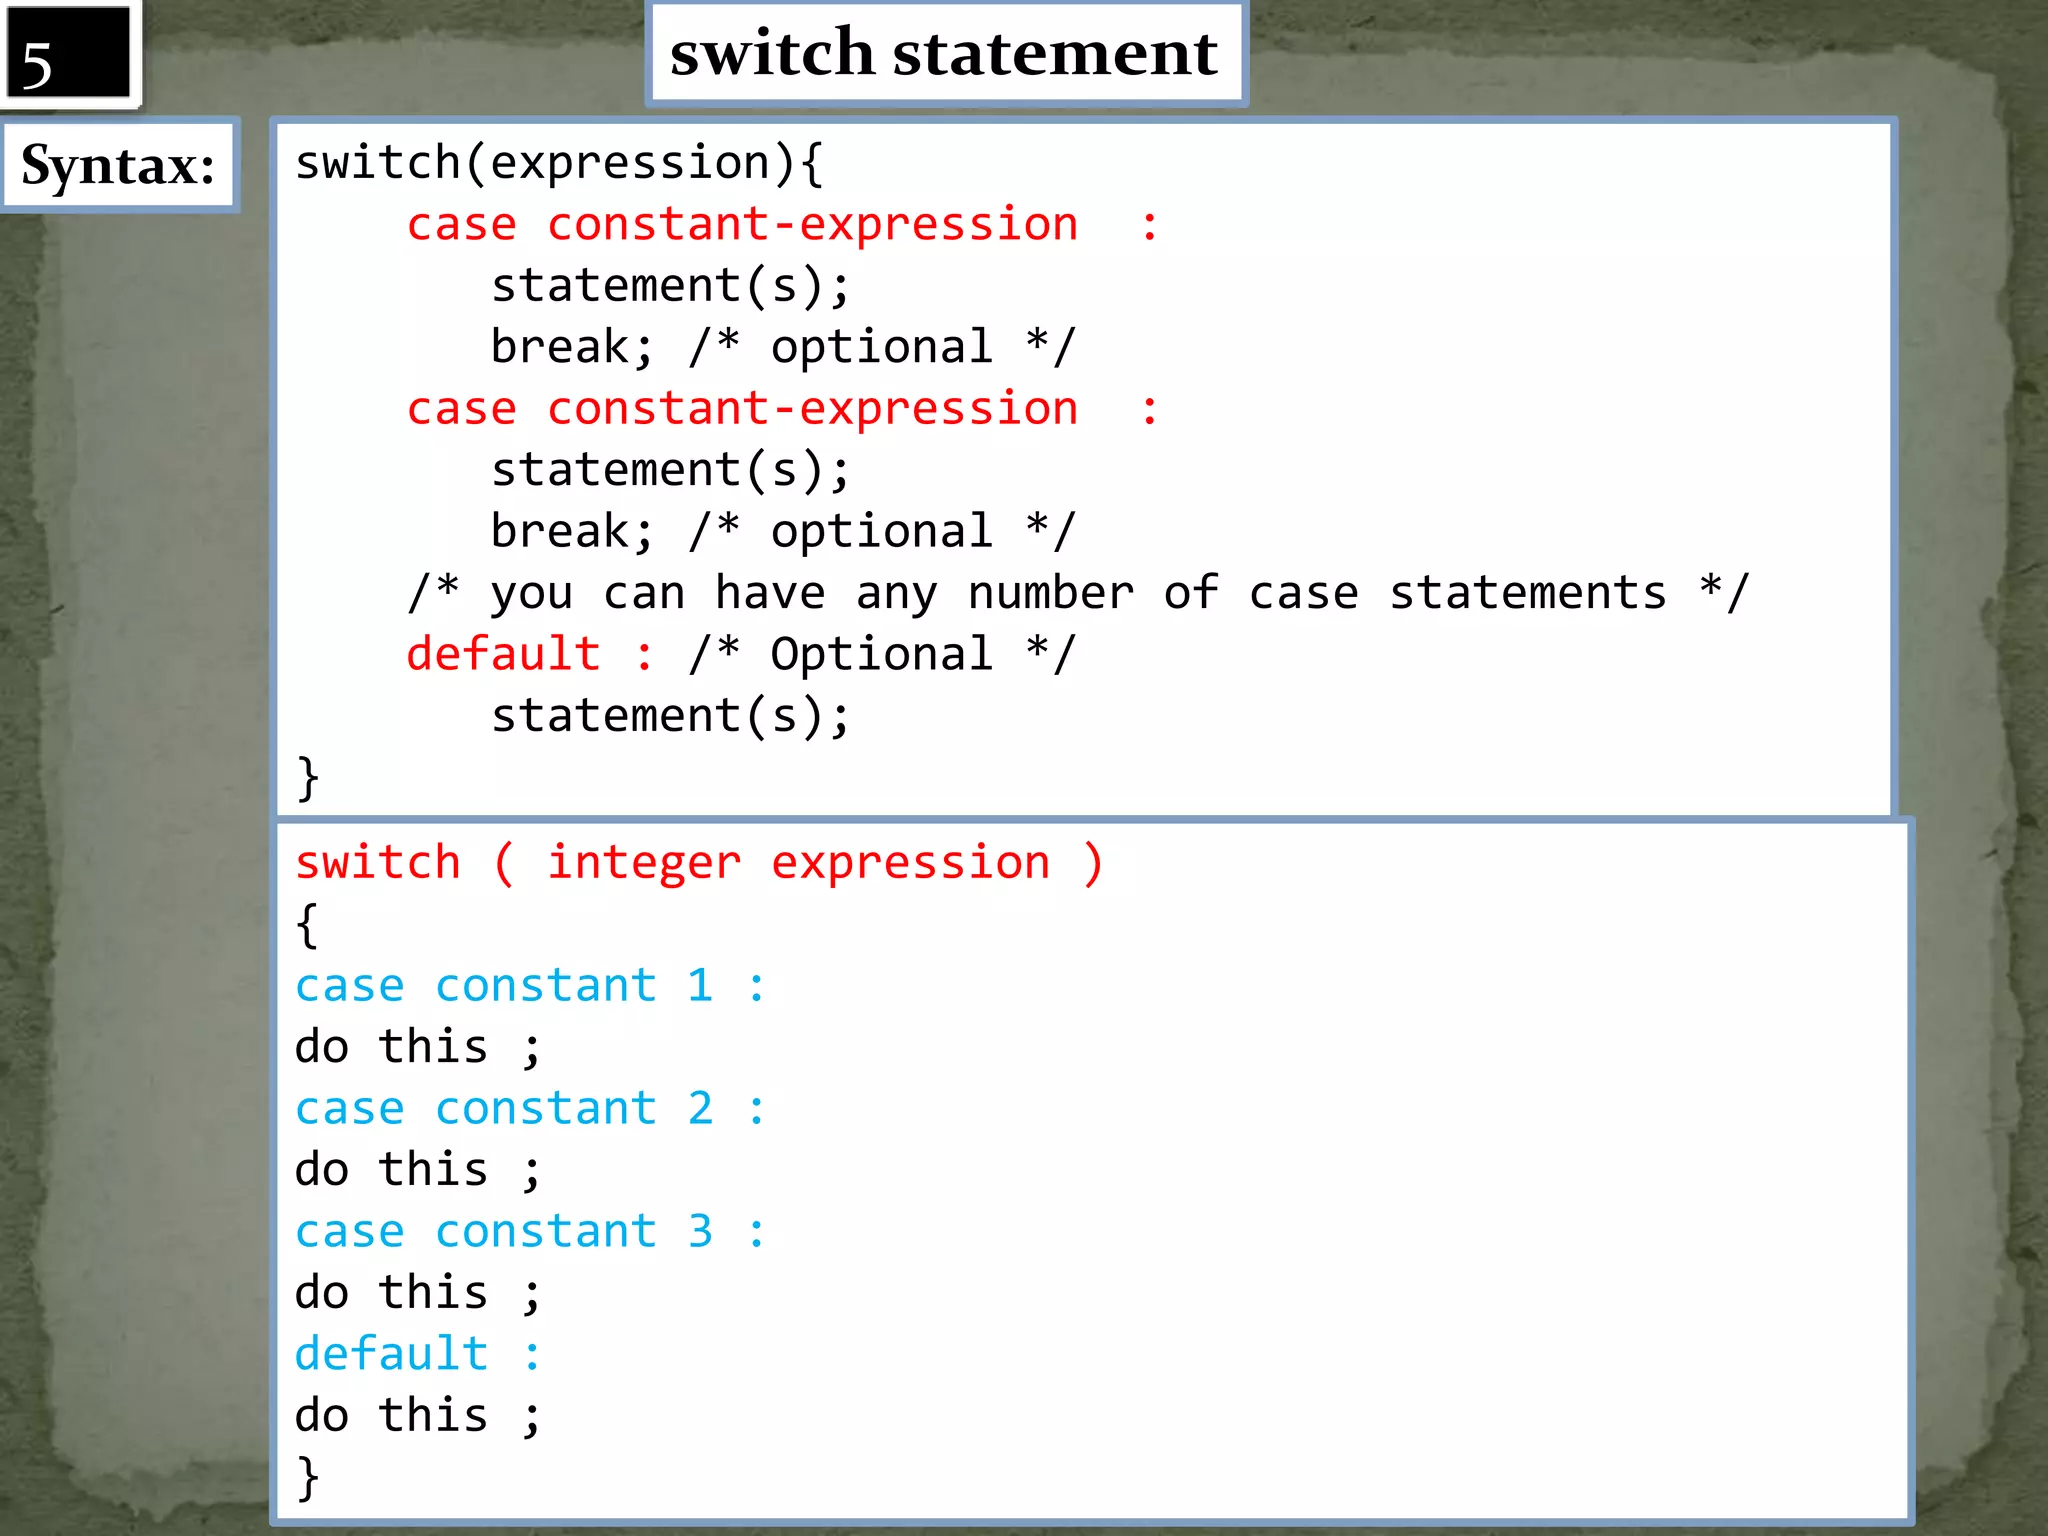Viewport: 2048px width, 1536px height.
Task: Click the red 'switch ( integer expression )' line
Action: click(x=698, y=863)
